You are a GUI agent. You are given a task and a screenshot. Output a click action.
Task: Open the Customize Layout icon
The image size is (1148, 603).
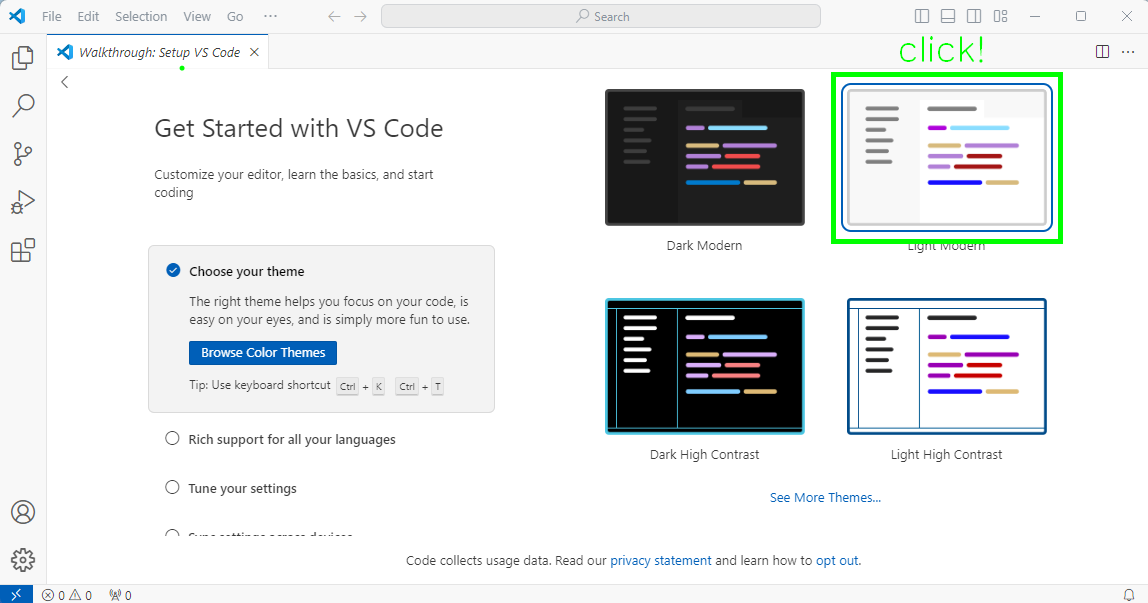pos(1000,16)
